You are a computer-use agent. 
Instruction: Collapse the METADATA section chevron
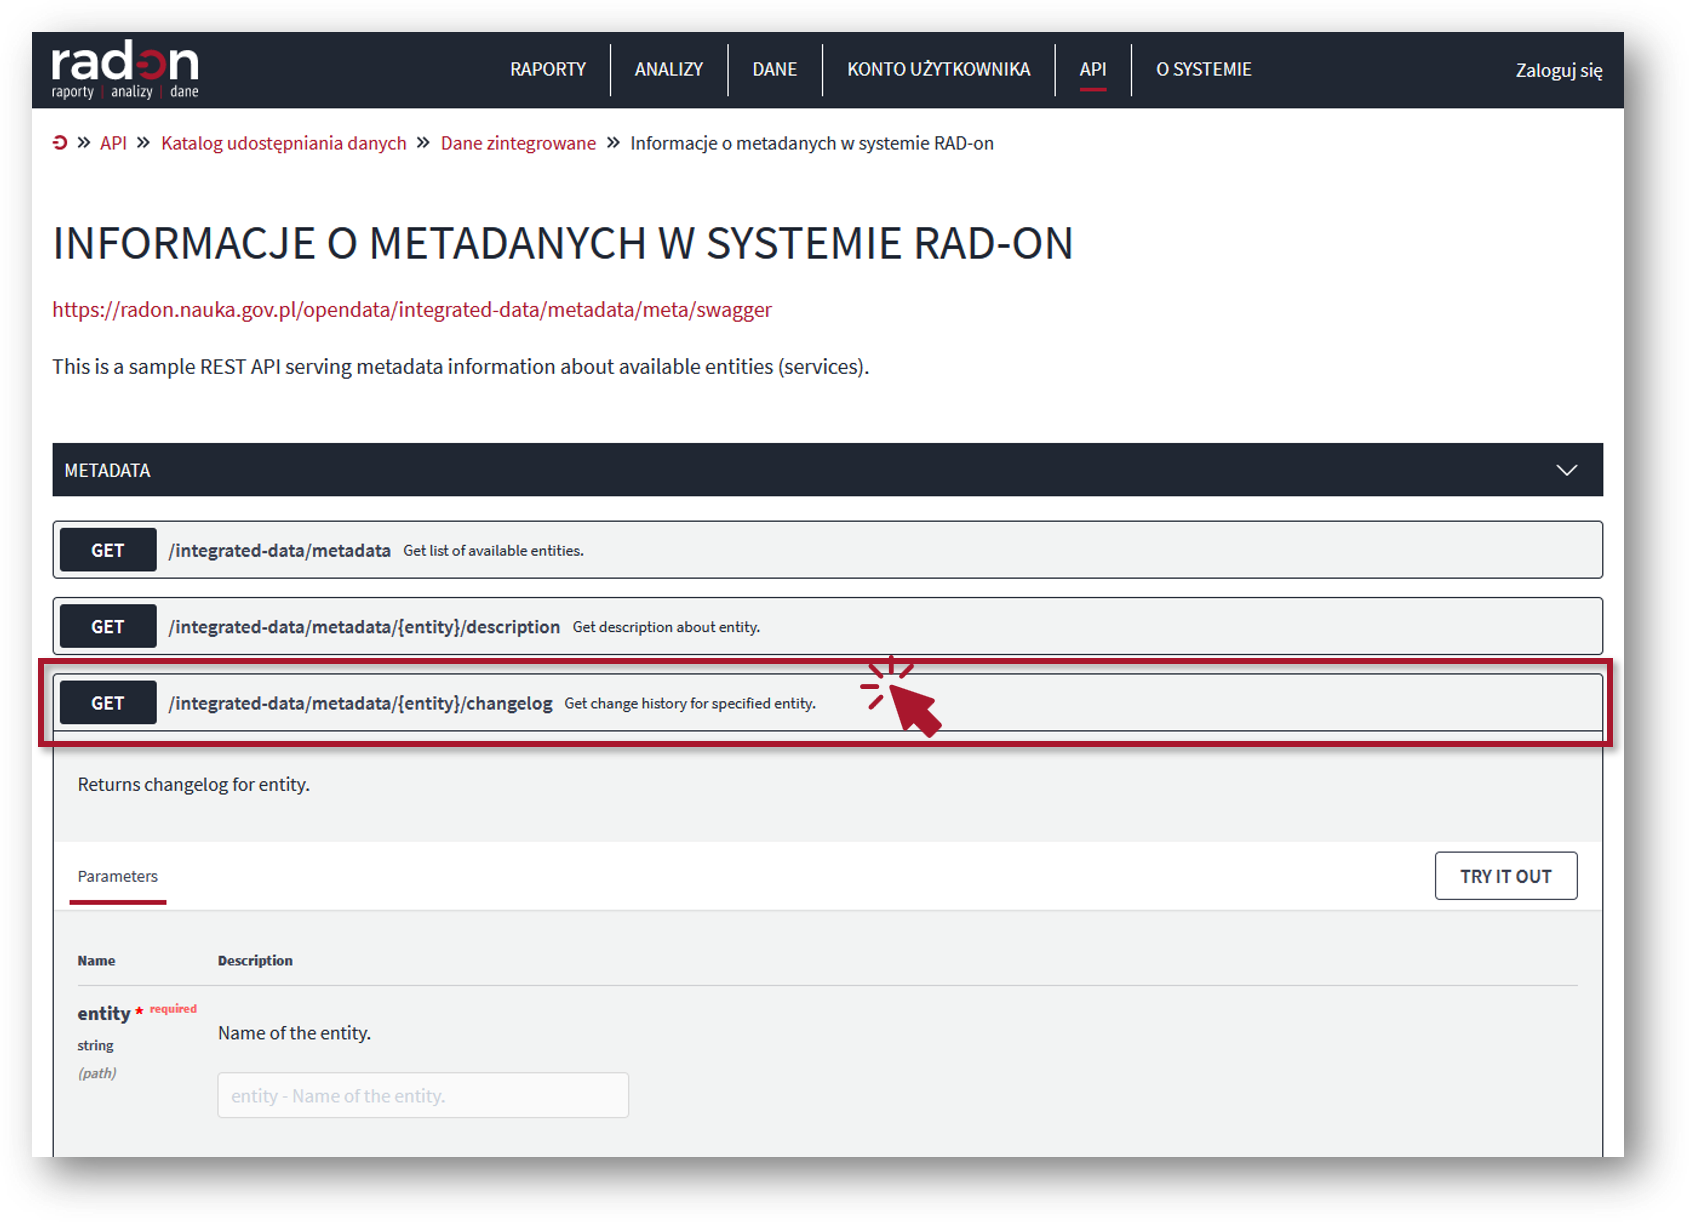pos(1566,470)
